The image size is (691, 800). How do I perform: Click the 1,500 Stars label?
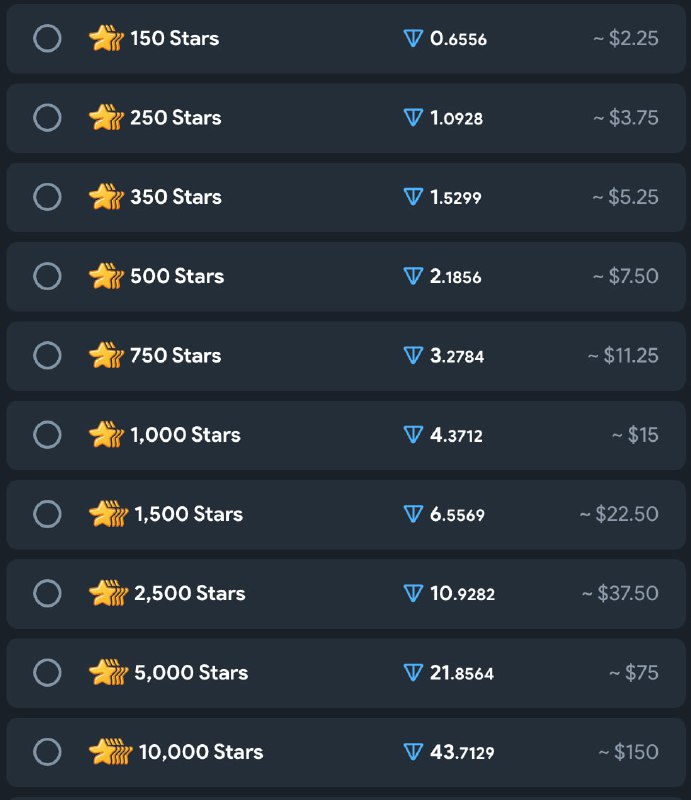click(x=189, y=514)
